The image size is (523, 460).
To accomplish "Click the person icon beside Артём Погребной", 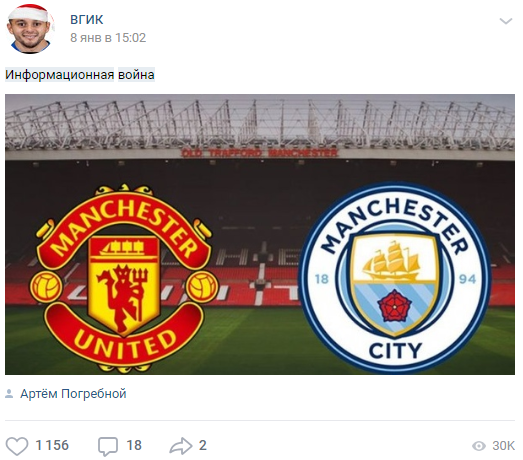I will click(9, 394).
